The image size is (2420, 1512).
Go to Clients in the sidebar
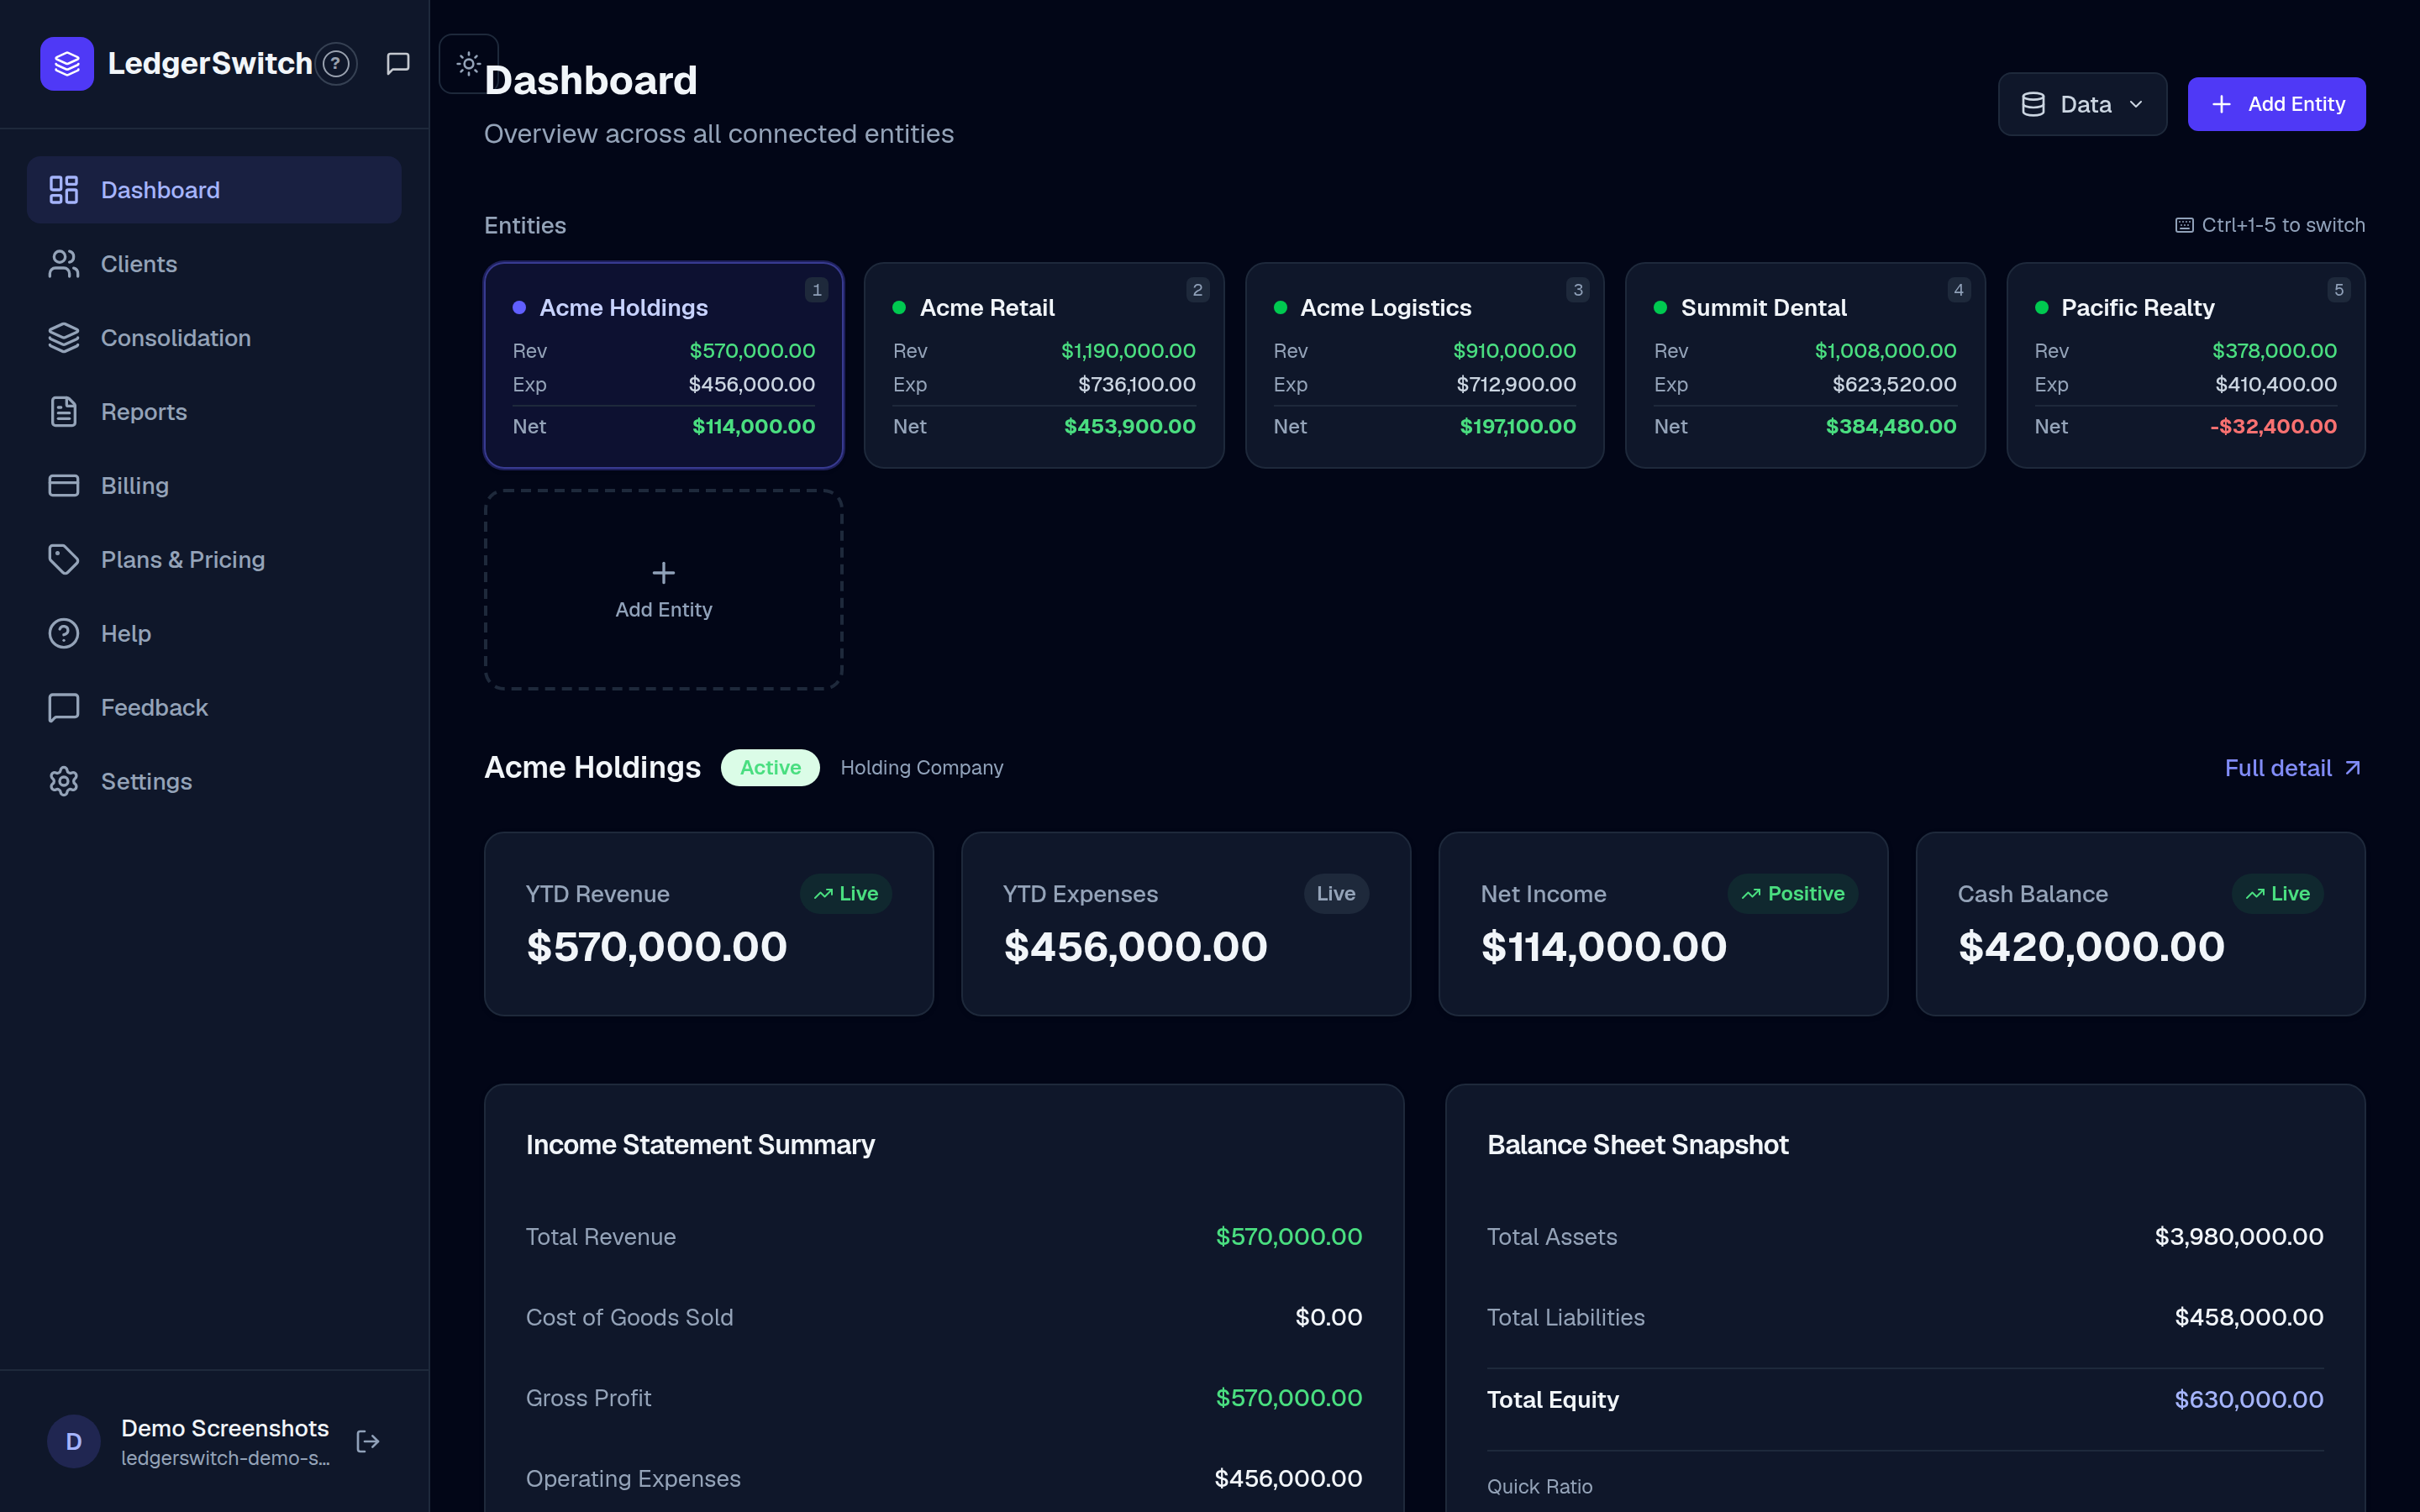click(x=214, y=264)
